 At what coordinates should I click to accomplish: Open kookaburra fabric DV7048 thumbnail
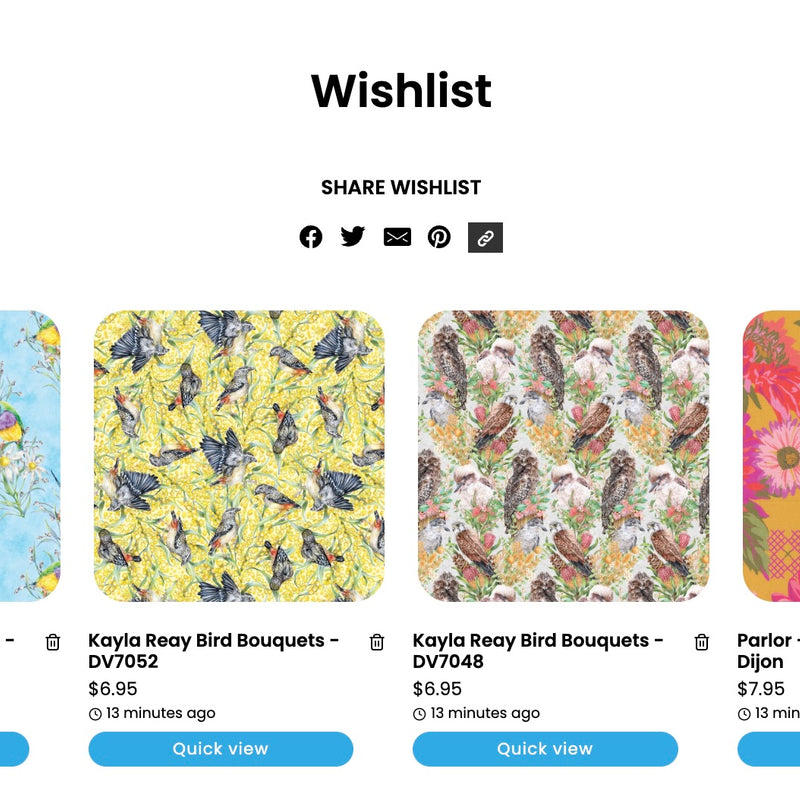pyautogui.click(x=564, y=456)
